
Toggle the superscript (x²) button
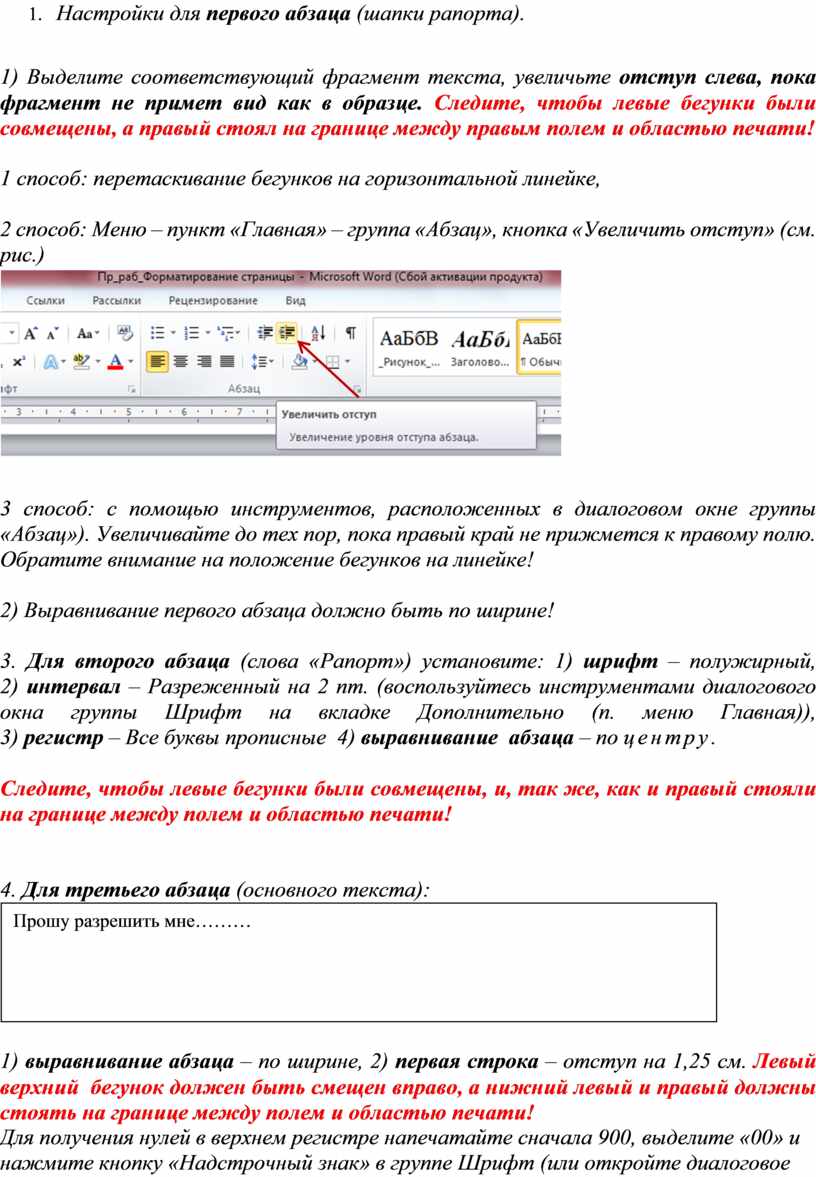click(18, 361)
